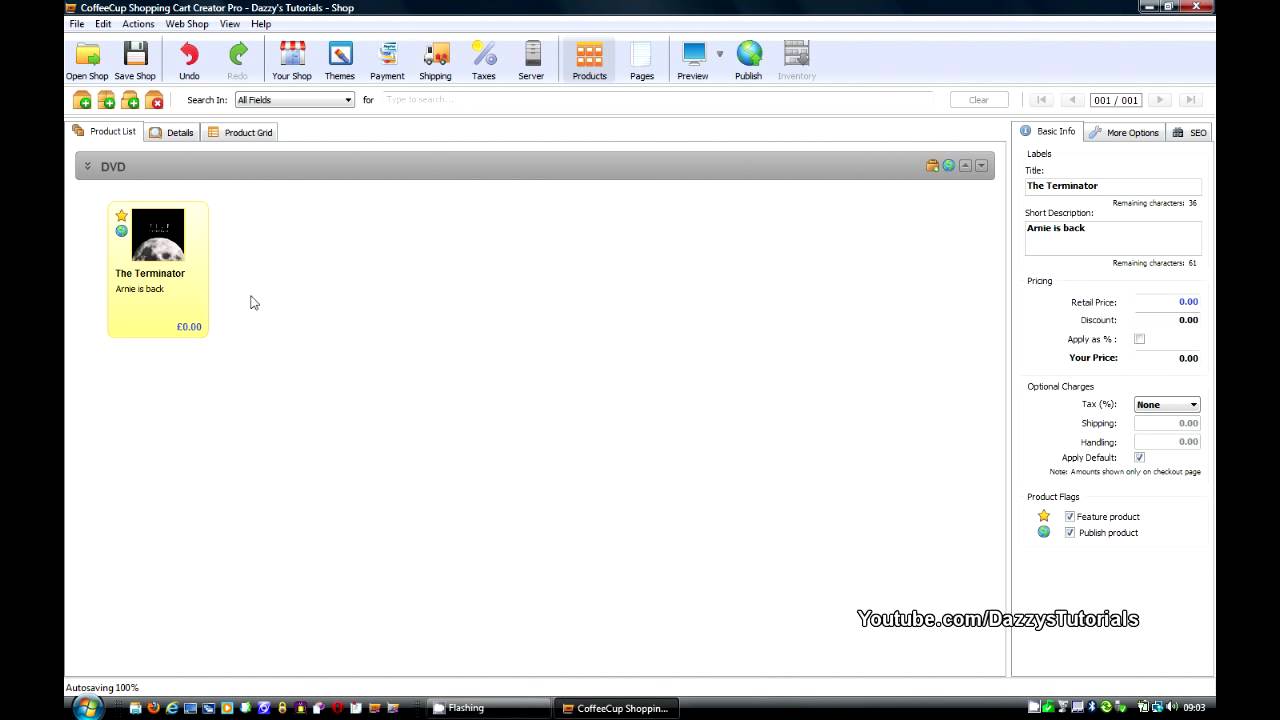Open the Edit menu

point(103,24)
